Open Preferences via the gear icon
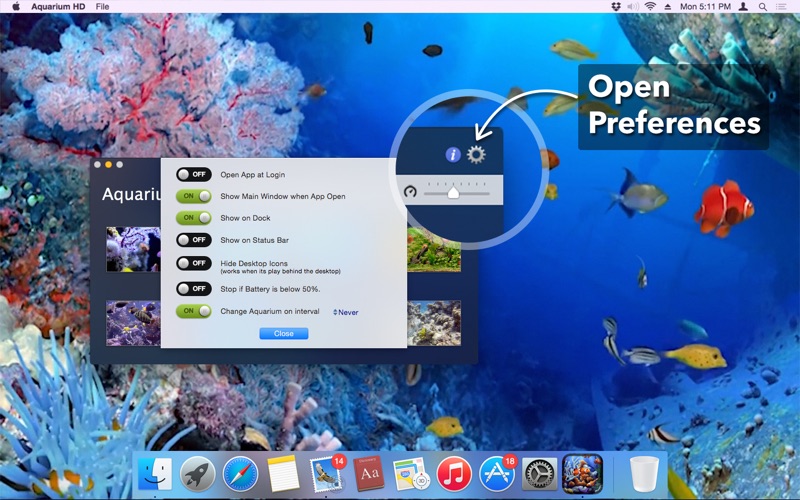Image resolution: width=800 pixels, height=500 pixels. 476,155
